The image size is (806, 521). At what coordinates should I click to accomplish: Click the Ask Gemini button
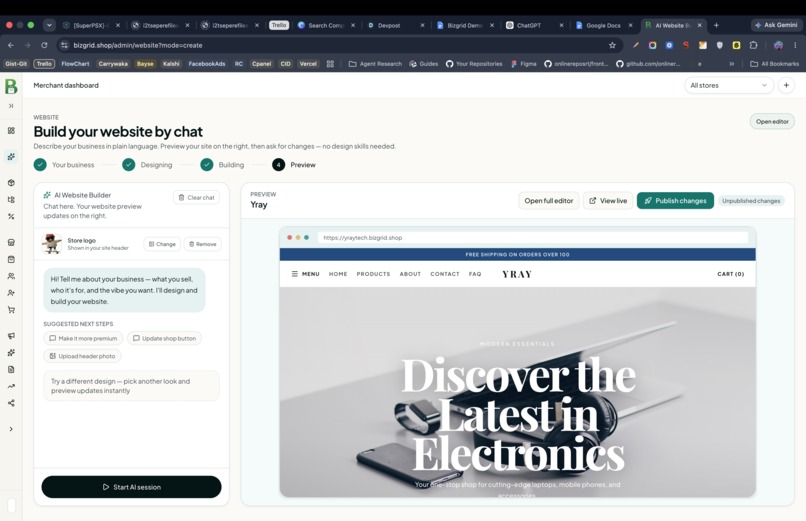point(776,25)
